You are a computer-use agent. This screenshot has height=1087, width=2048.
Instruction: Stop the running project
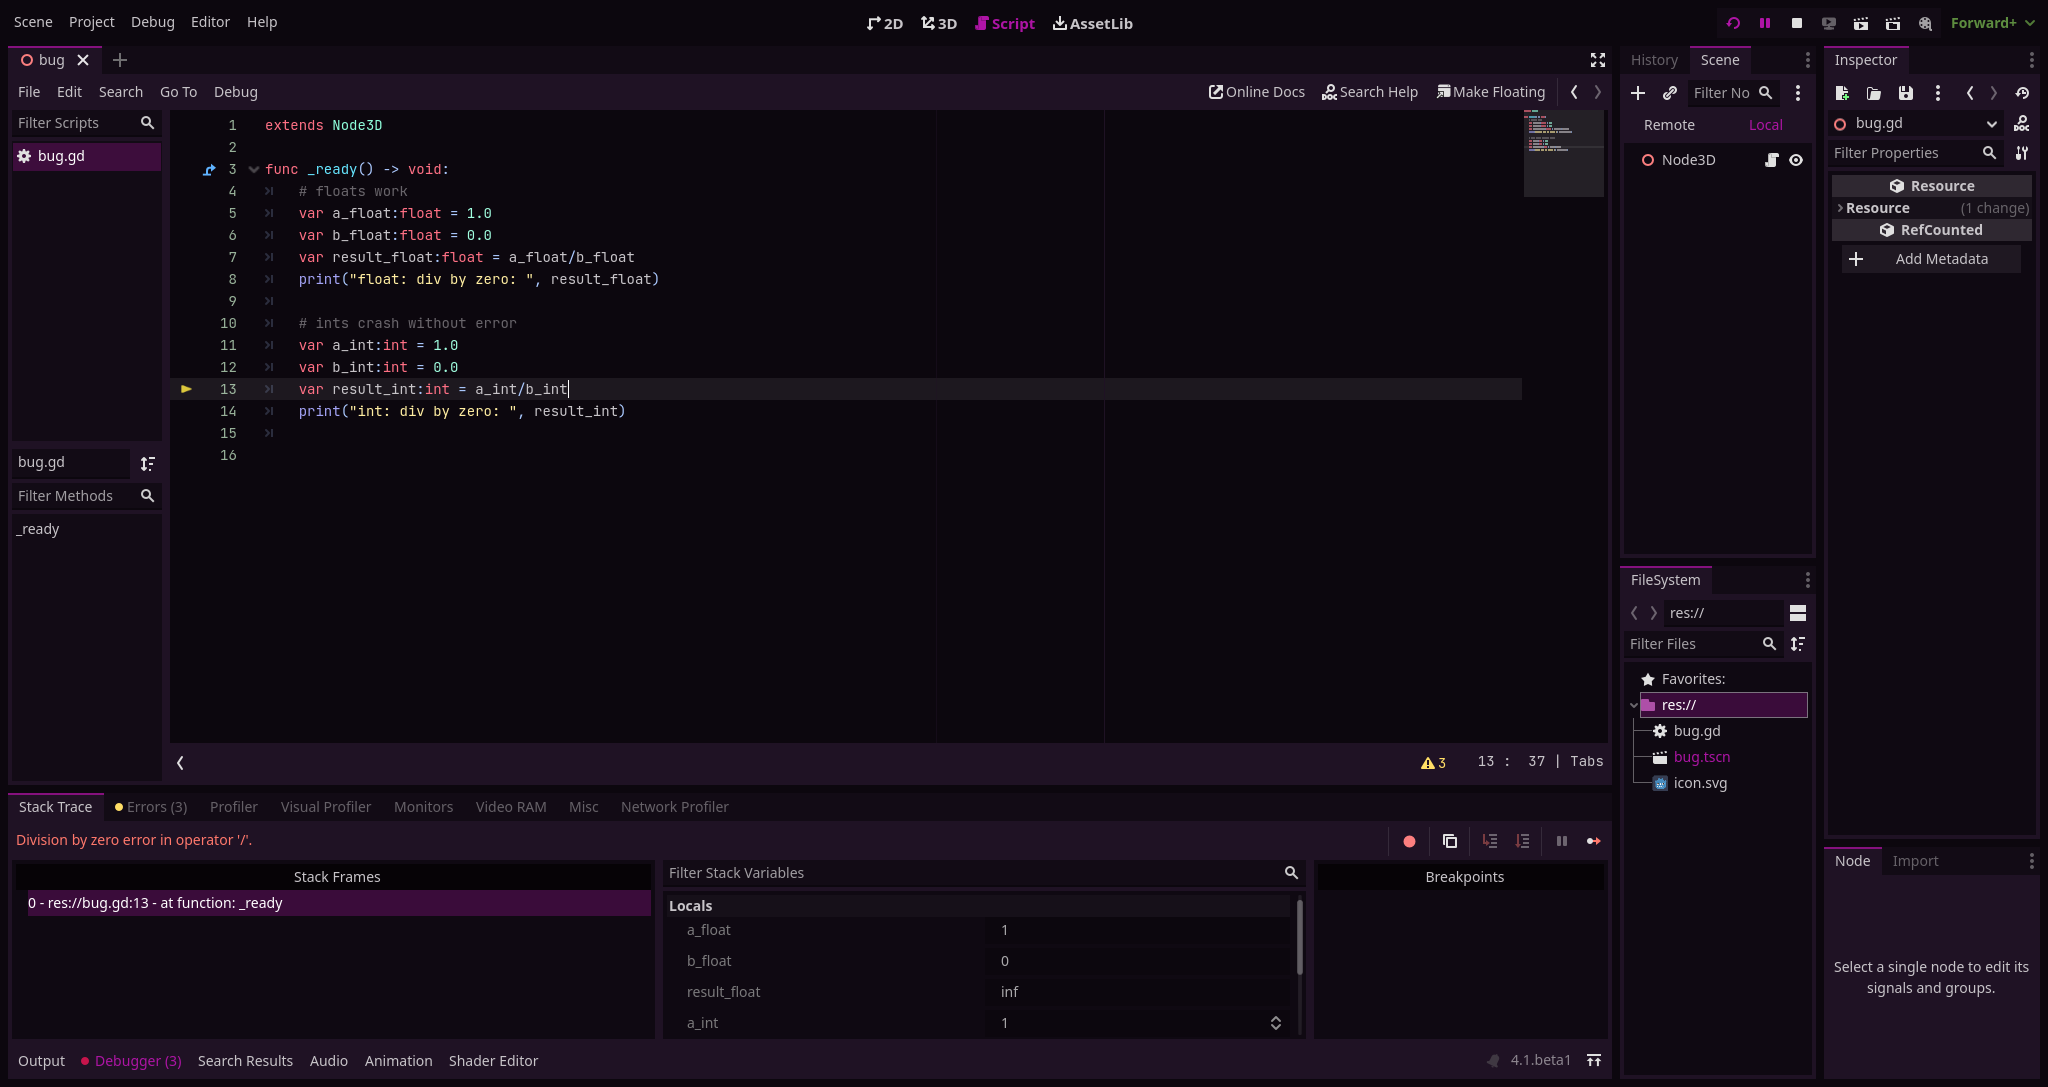[1799, 22]
